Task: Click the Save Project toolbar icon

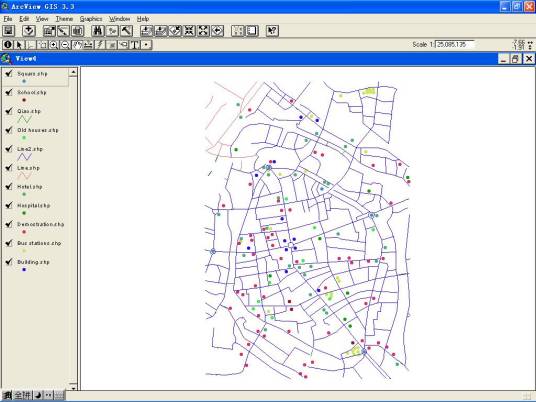Action: [9, 31]
